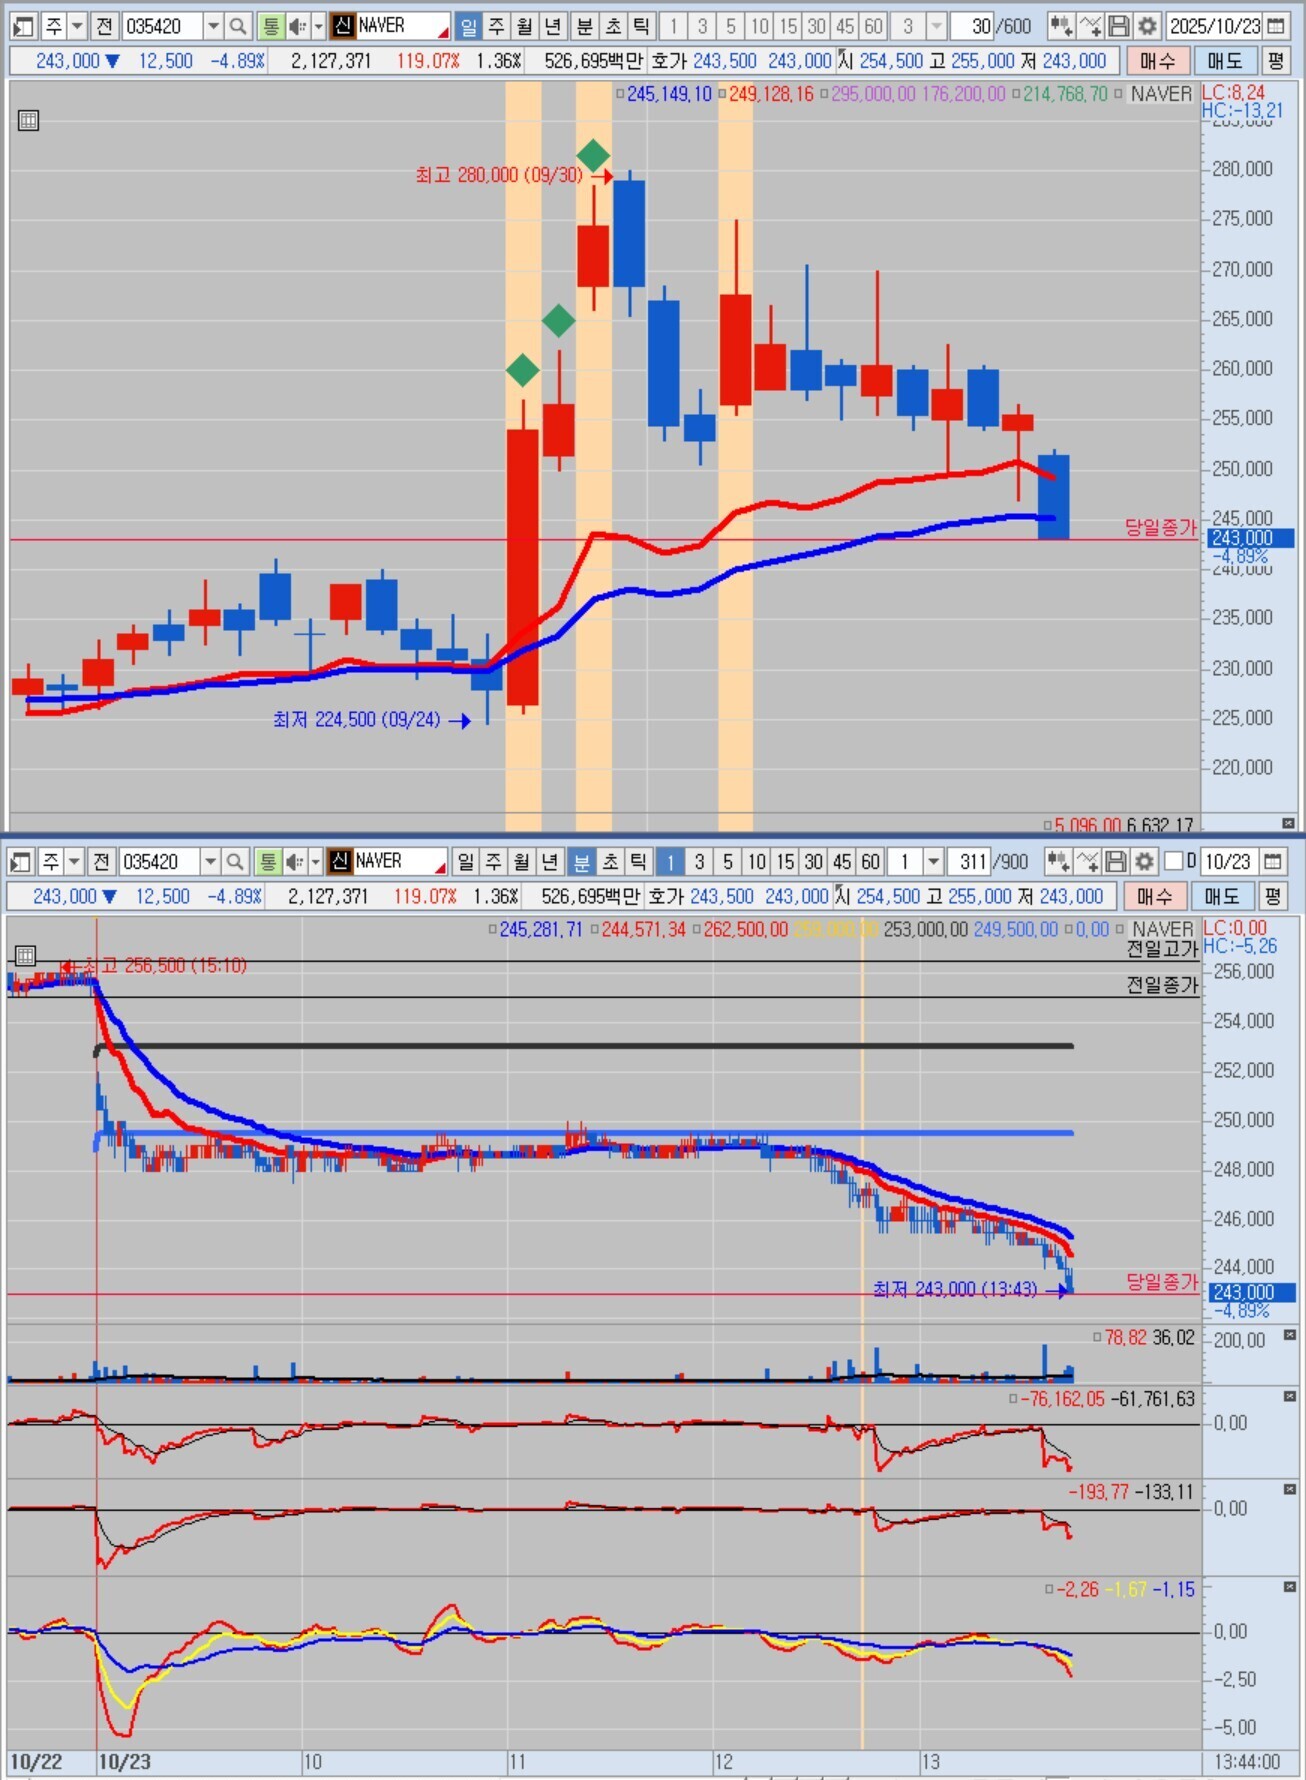
Task: Click bar count field showing 311 in bottom toolbar
Action: pyautogui.click(x=968, y=861)
